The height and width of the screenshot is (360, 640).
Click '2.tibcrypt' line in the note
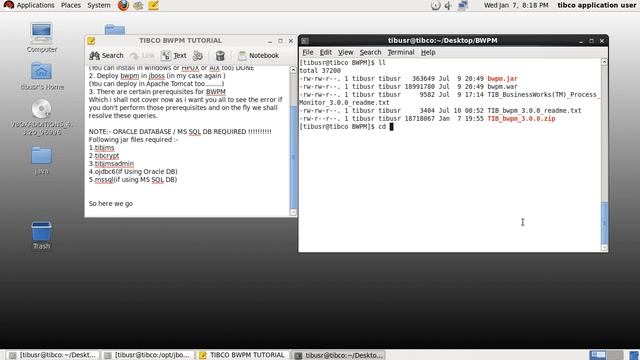coord(104,156)
